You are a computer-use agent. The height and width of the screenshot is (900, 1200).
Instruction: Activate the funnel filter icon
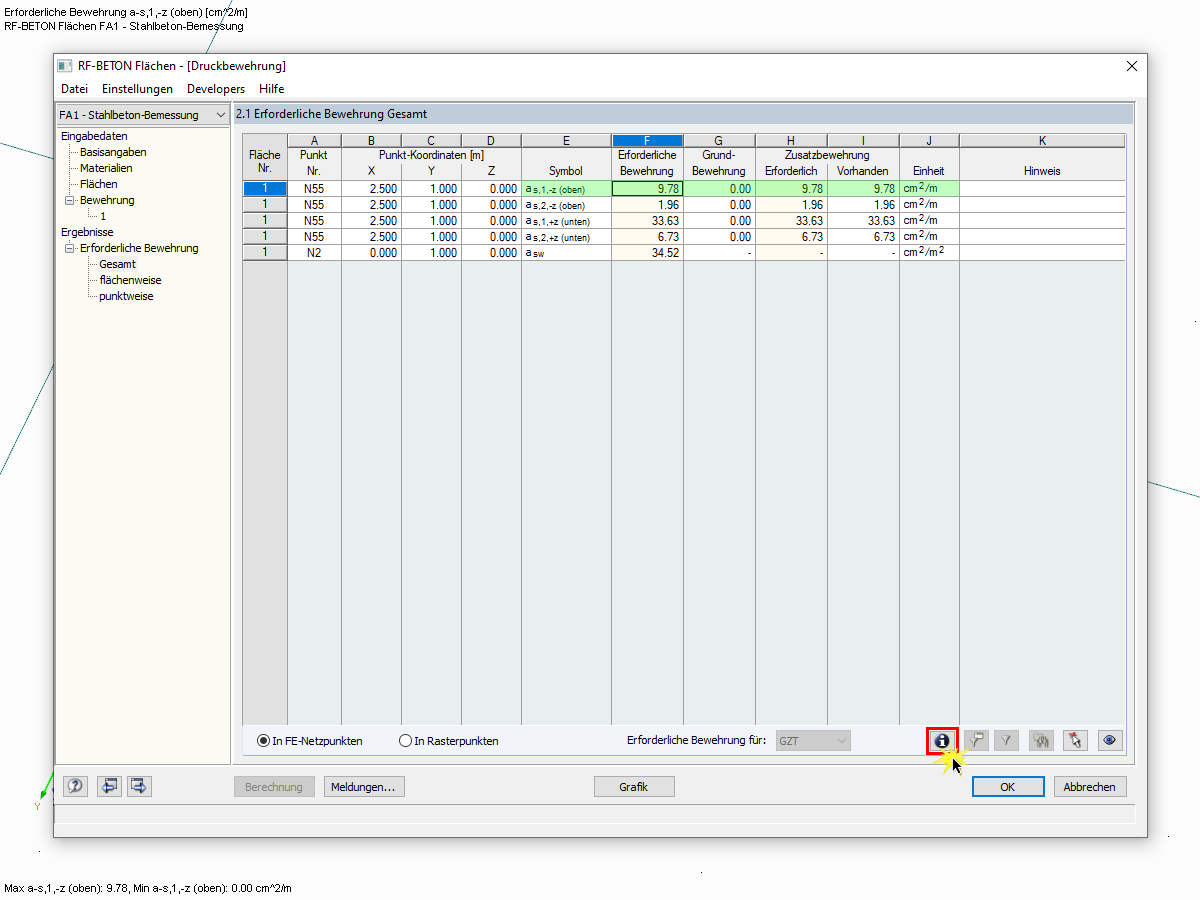pyautogui.click(x=1006, y=740)
